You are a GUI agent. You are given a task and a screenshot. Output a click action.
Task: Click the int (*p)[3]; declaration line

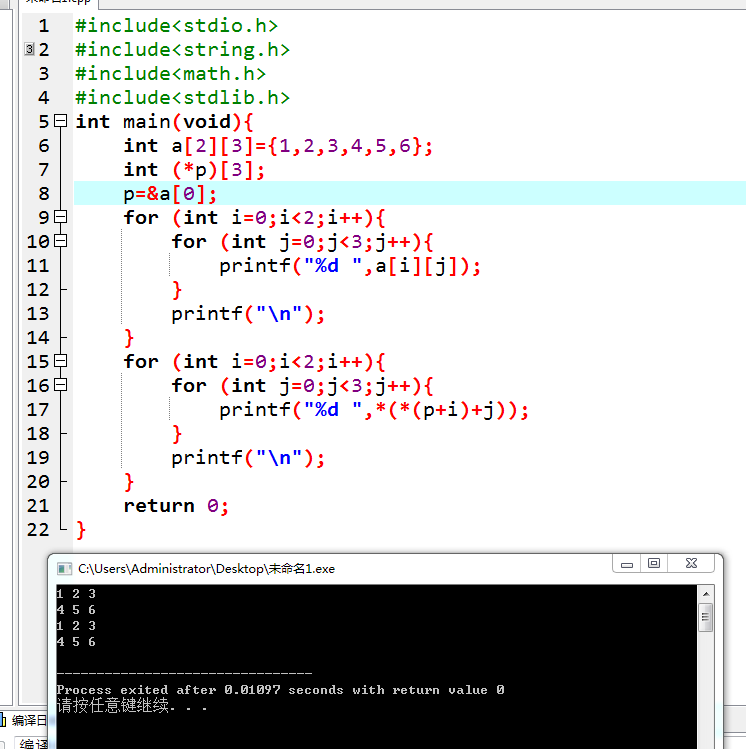pos(194,170)
